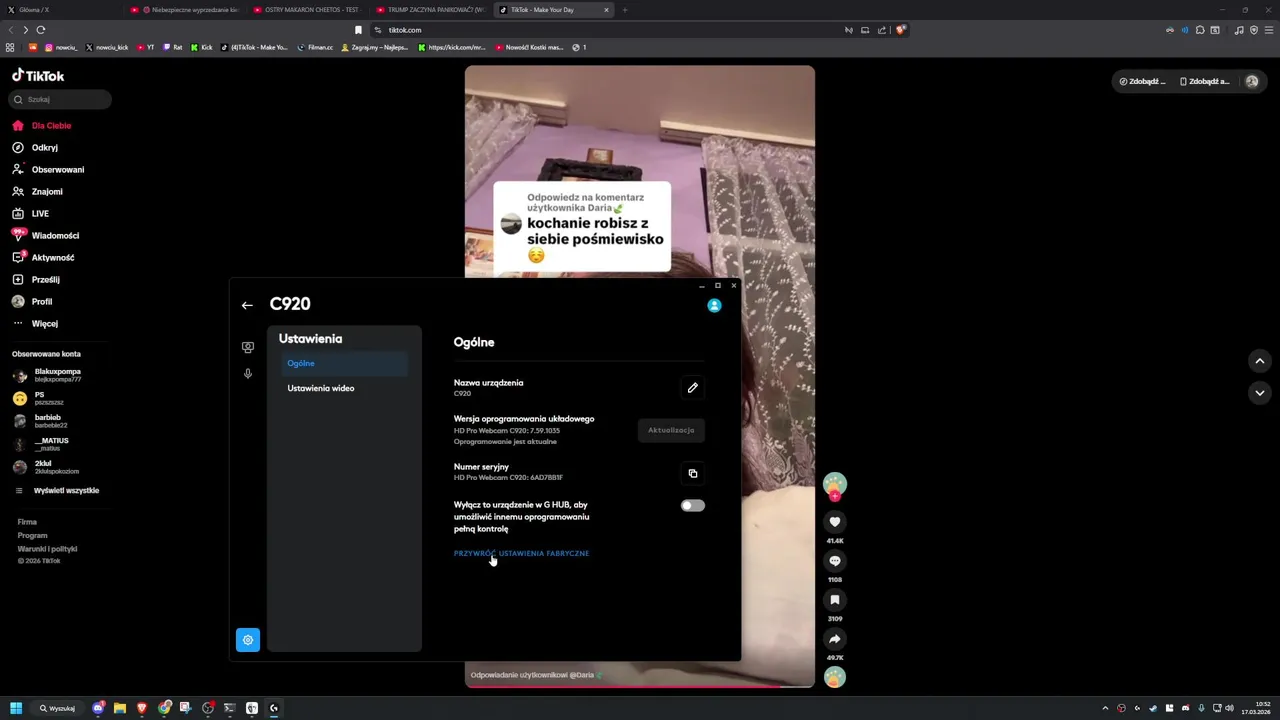This screenshot has height=720, width=1280.
Task: Switch to the Główna / X browser tab
Action: [62, 10]
